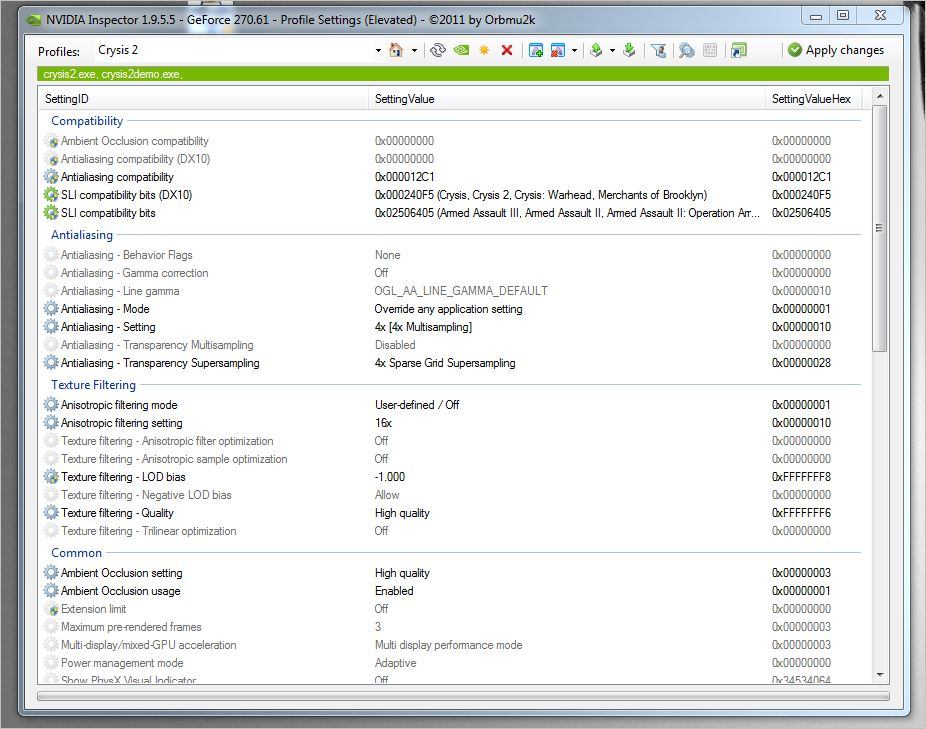
Task: Click value OGL_AA_LINE_GAMMA_DEFAULT
Action: click(x=461, y=291)
